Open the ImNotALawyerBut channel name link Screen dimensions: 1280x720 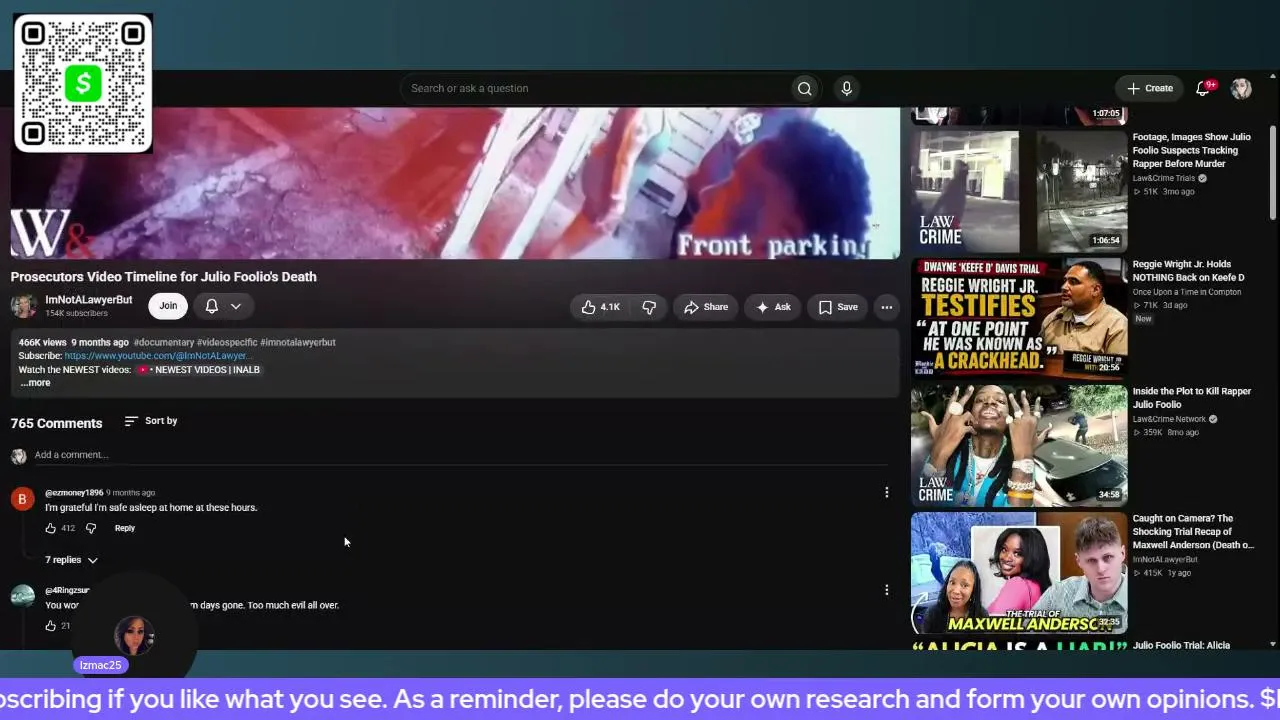point(88,300)
